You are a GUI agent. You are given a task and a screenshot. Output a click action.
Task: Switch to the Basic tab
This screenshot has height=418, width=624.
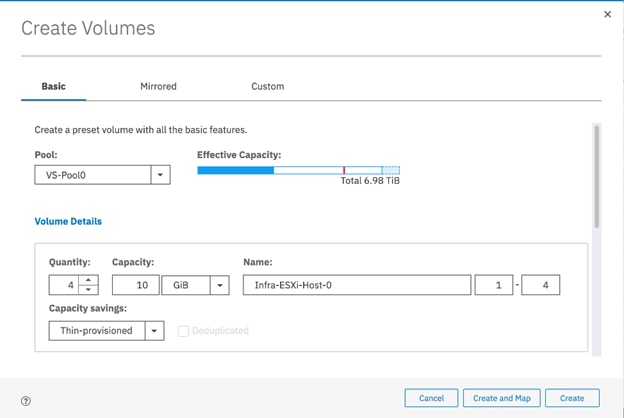pyautogui.click(x=53, y=86)
